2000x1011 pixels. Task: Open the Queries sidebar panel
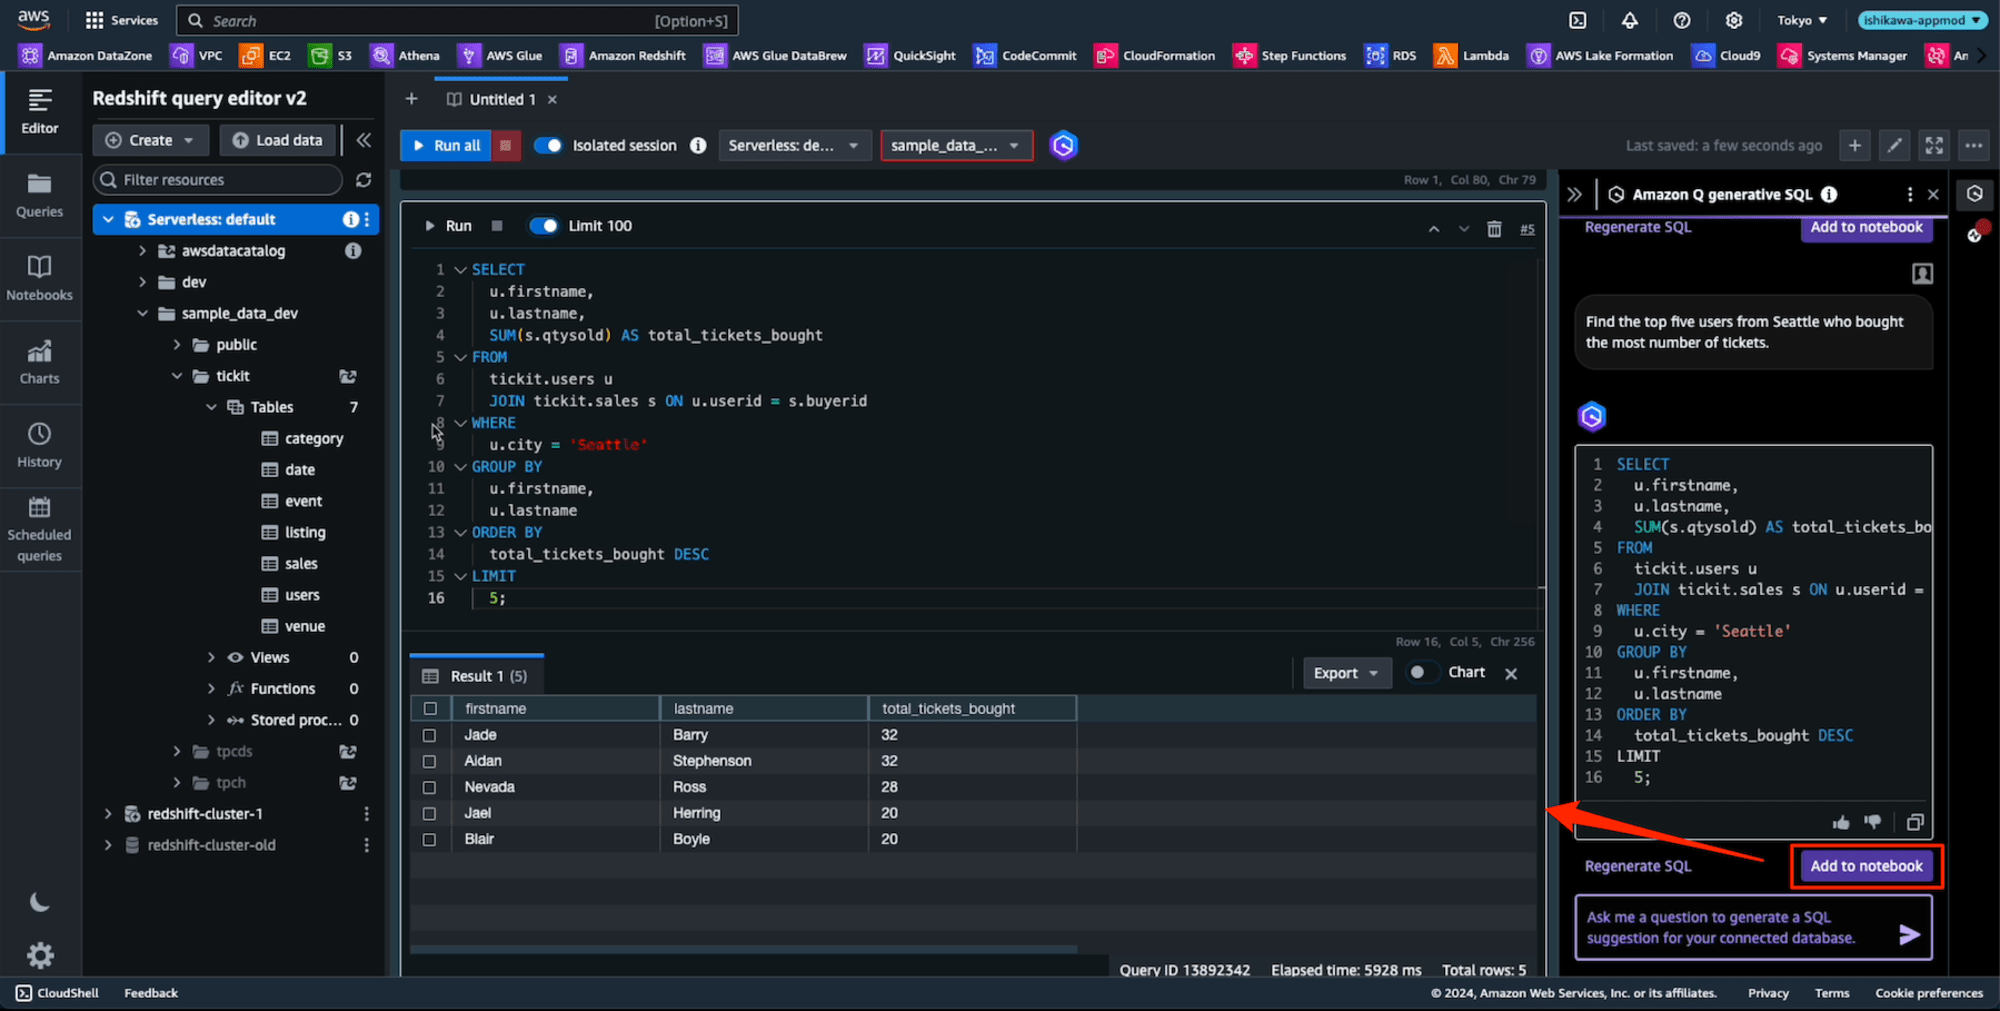[x=39, y=196]
